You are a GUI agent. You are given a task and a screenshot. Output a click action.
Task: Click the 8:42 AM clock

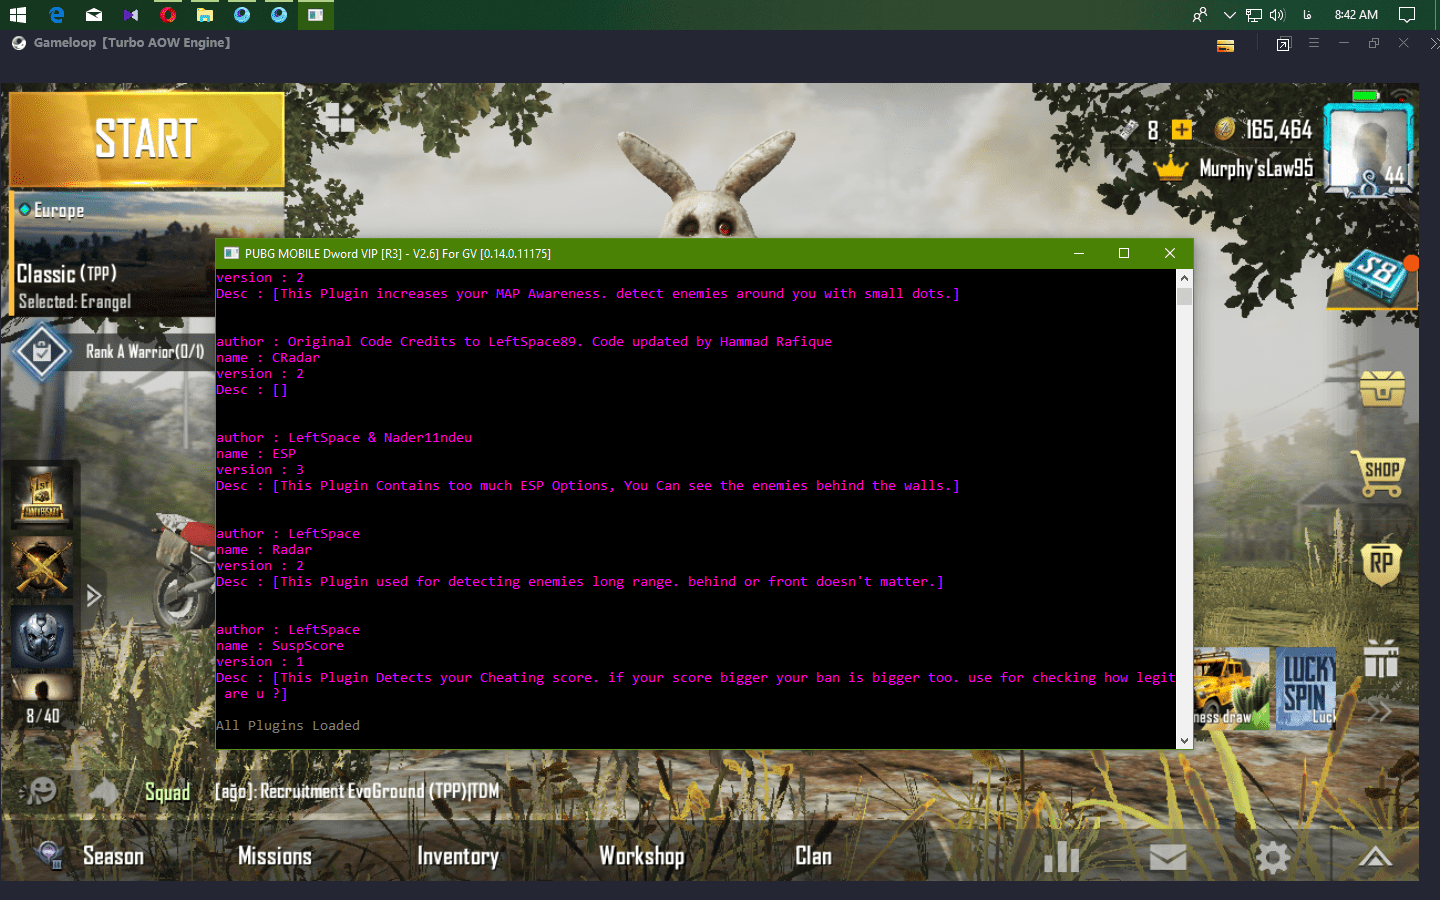(x=1356, y=15)
